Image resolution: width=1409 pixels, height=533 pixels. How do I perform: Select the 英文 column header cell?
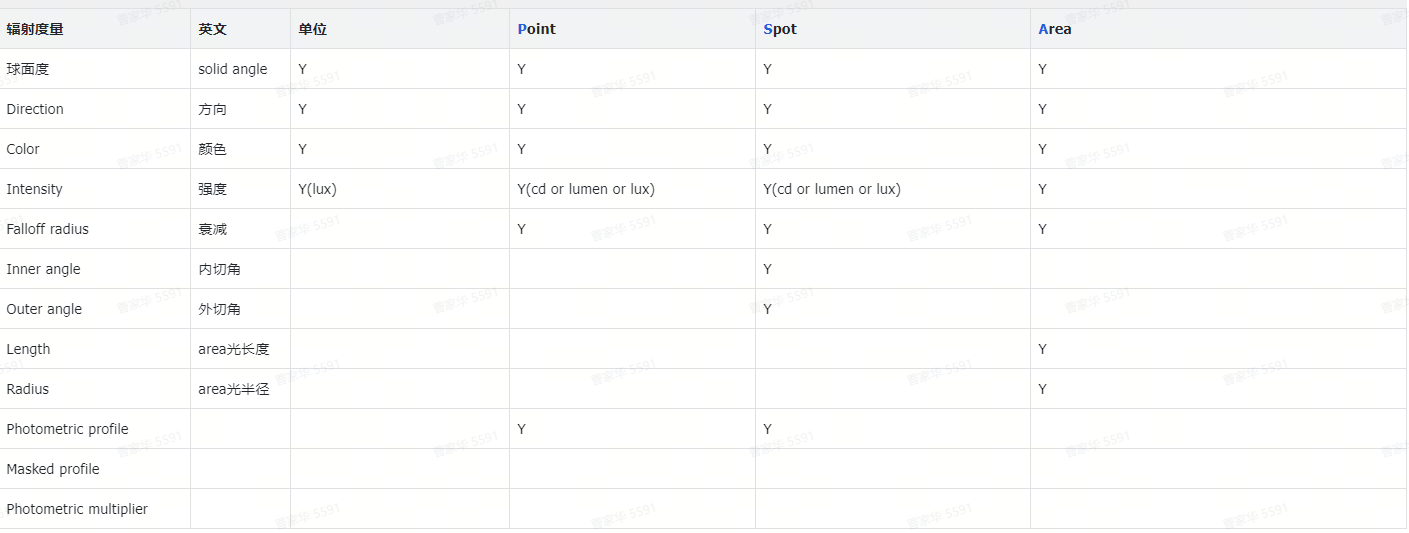click(x=212, y=29)
